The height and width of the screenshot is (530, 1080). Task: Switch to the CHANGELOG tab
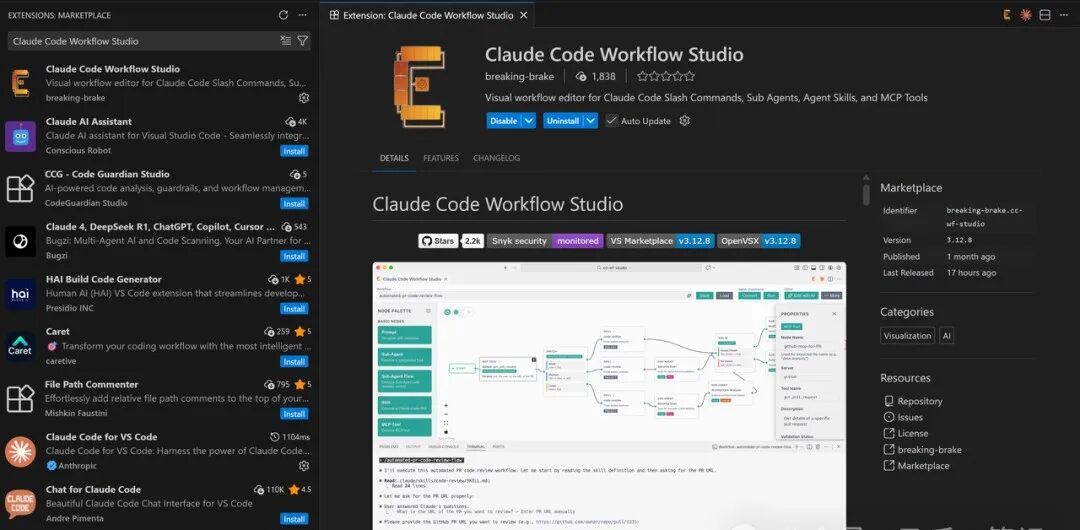click(x=497, y=159)
